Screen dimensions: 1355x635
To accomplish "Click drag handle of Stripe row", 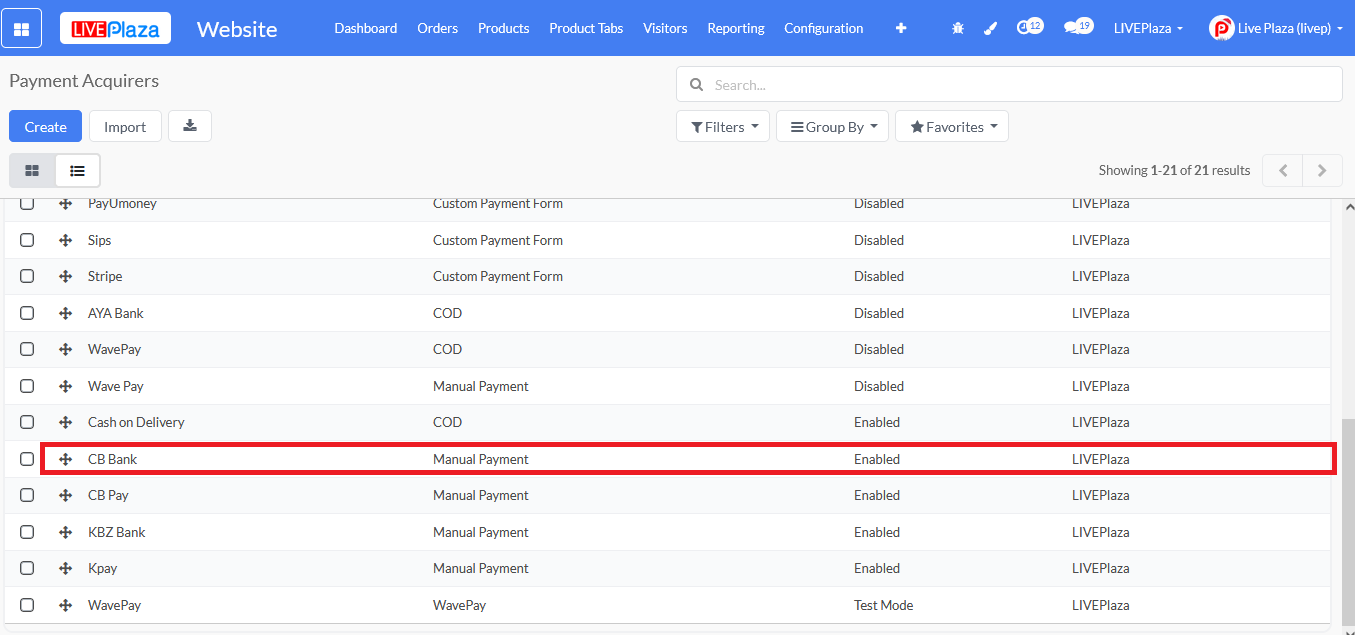I will (65, 276).
